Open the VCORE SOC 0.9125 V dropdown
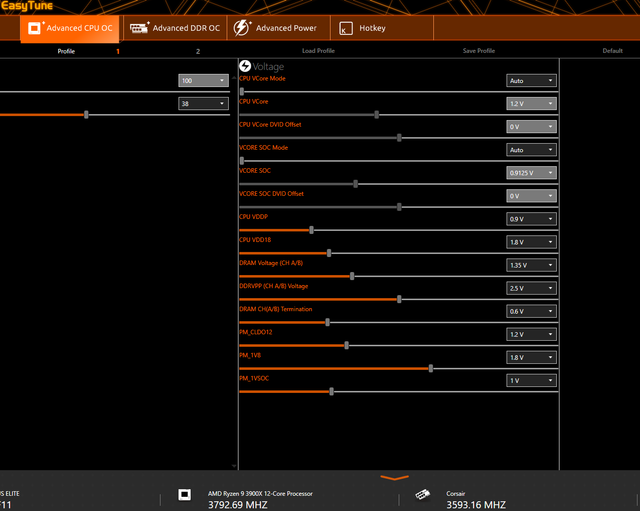Image resolution: width=640 pixels, height=511 pixels. pyautogui.click(x=531, y=173)
